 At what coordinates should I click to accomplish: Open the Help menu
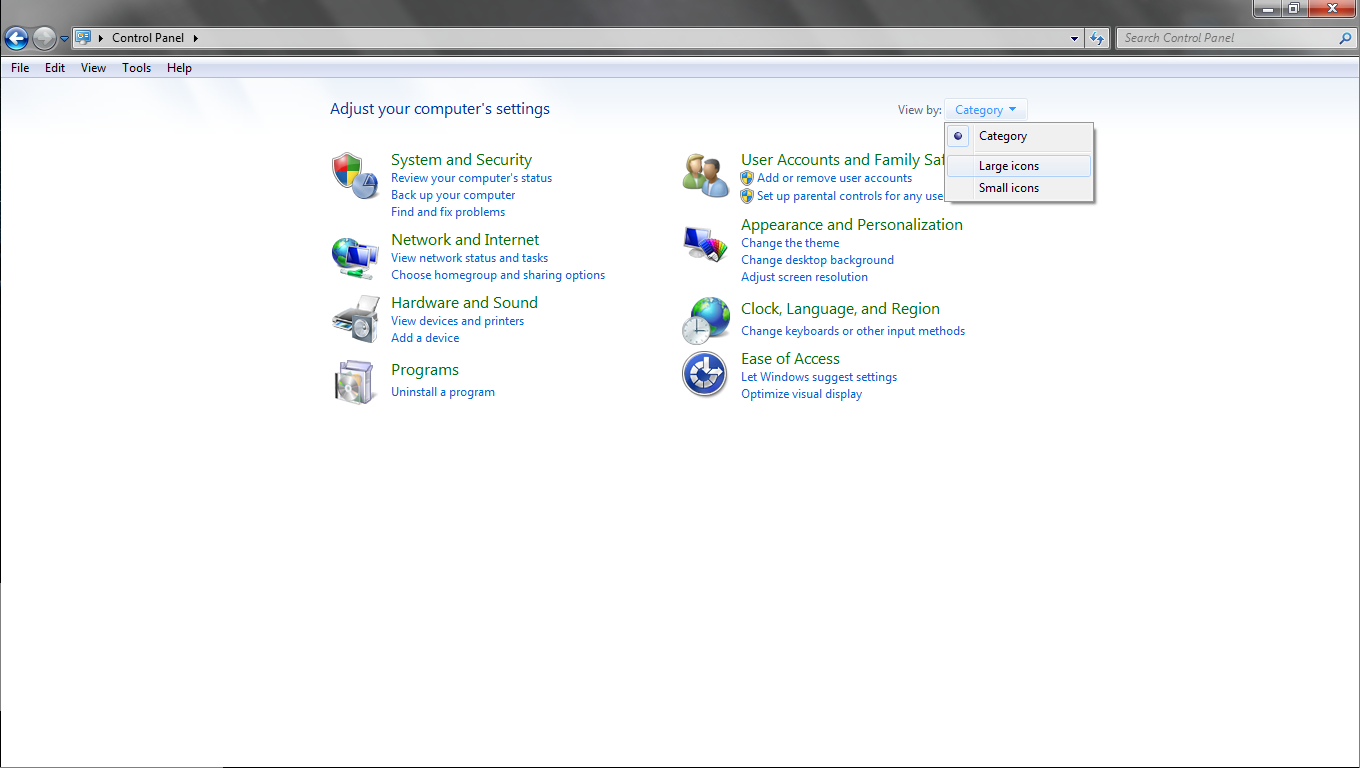point(180,68)
